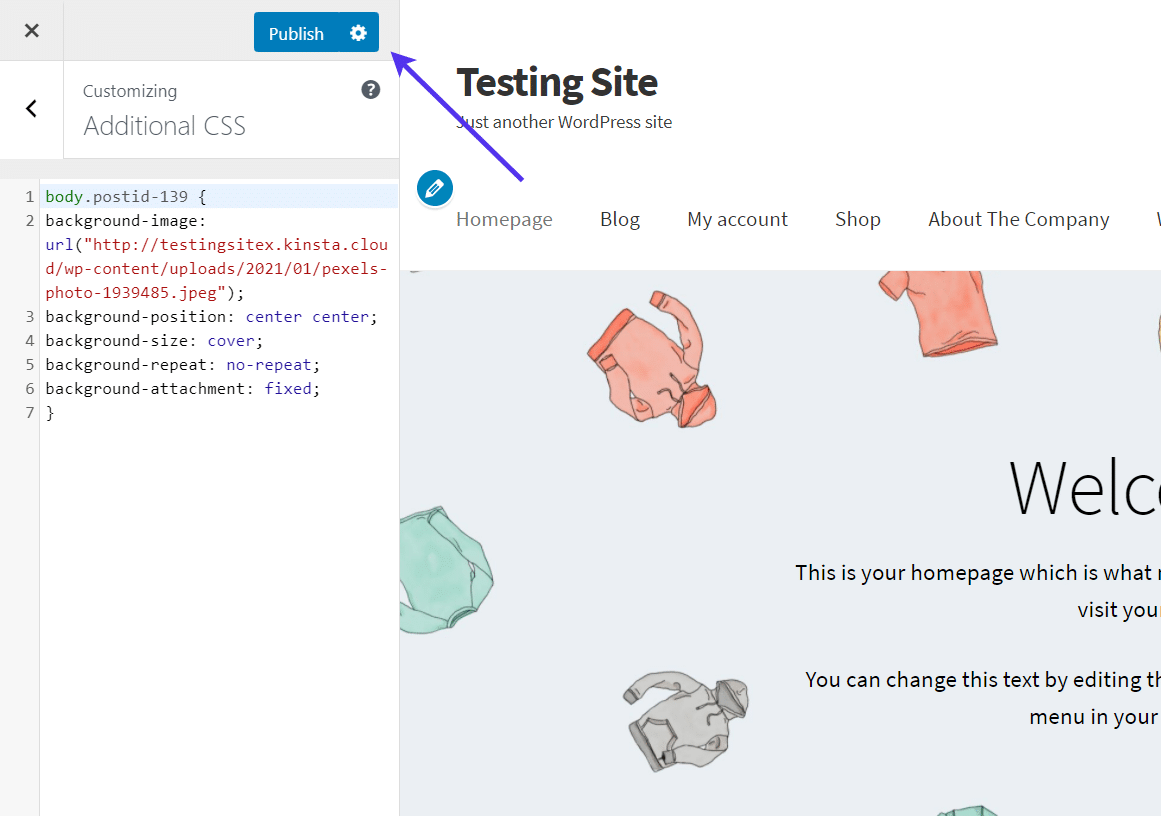Click the background-position: center center line
Image resolution: width=1161 pixels, height=816 pixels.
[211, 316]
